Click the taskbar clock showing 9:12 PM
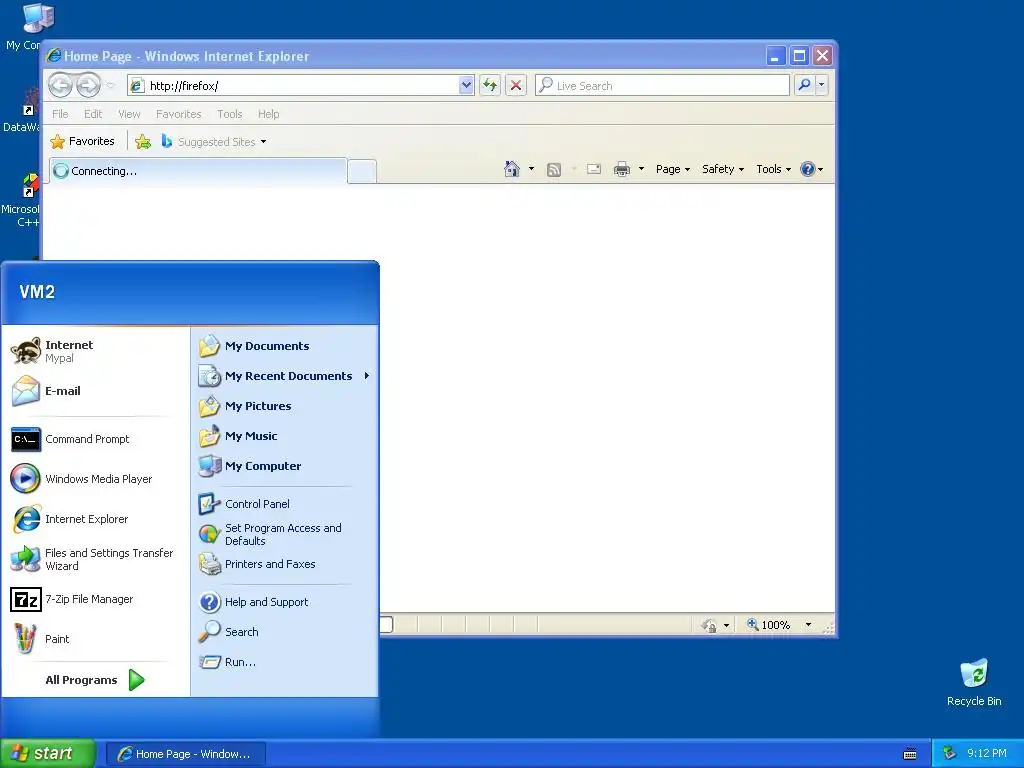 coord(986,753)
